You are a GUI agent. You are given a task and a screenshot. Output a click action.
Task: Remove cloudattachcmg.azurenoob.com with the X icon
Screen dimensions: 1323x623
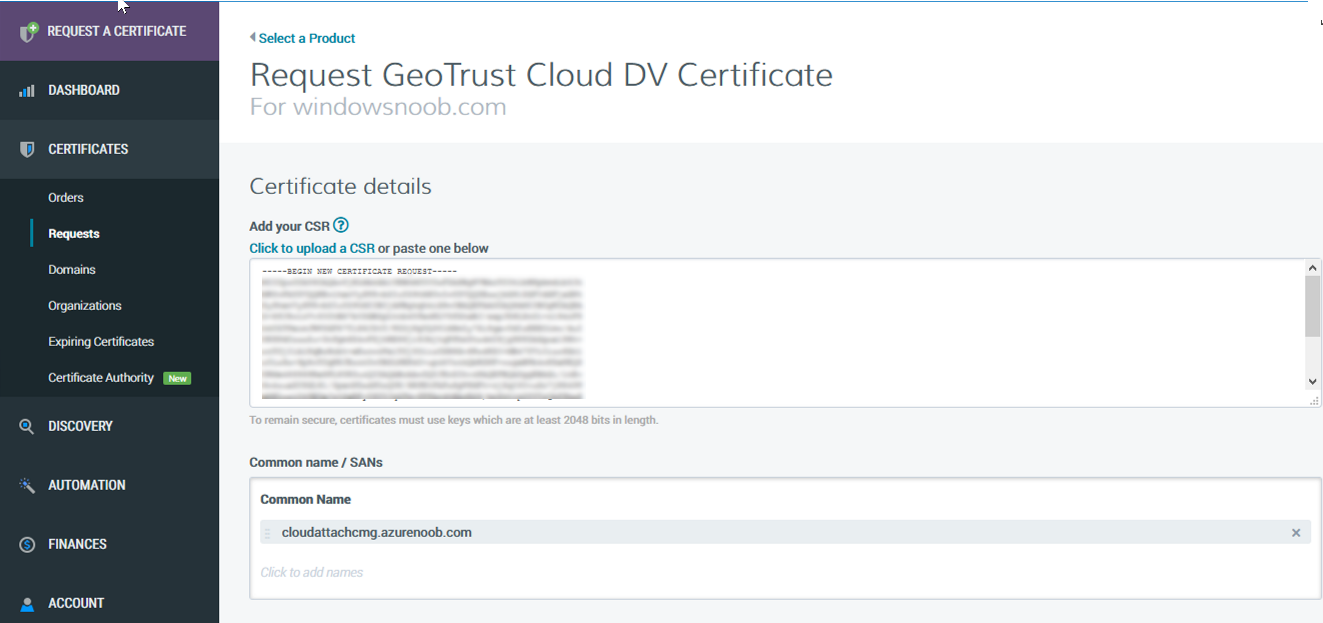1296,533
